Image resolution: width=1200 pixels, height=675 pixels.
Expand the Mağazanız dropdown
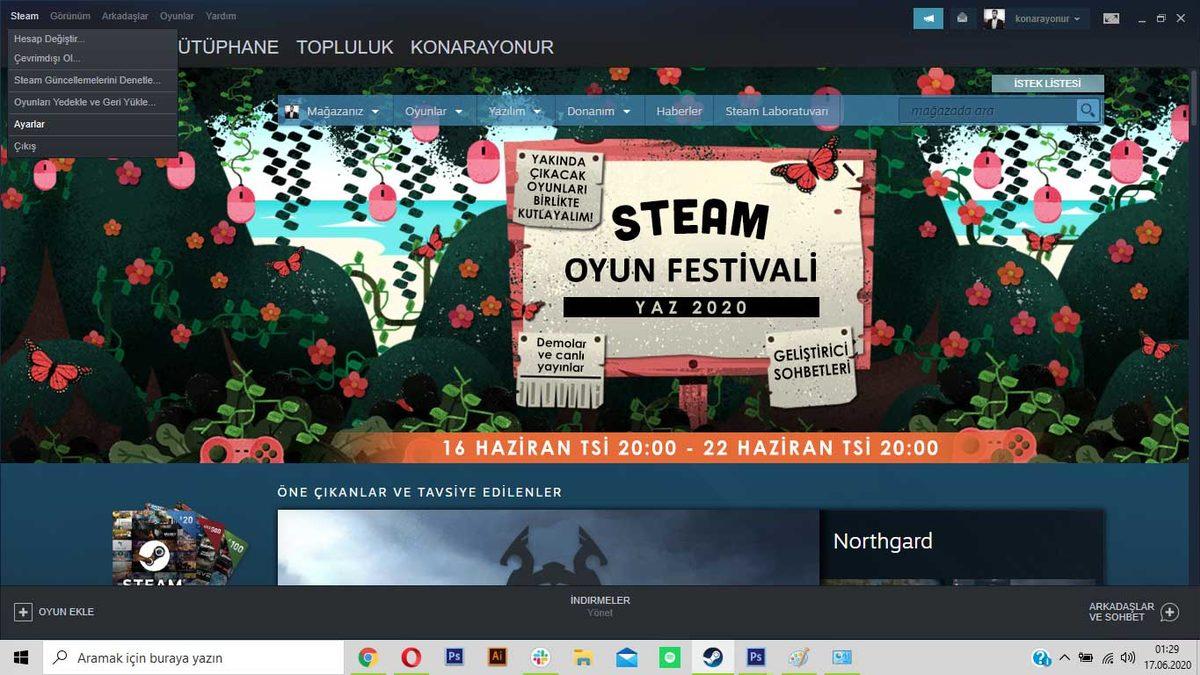[x=337, y=110]
